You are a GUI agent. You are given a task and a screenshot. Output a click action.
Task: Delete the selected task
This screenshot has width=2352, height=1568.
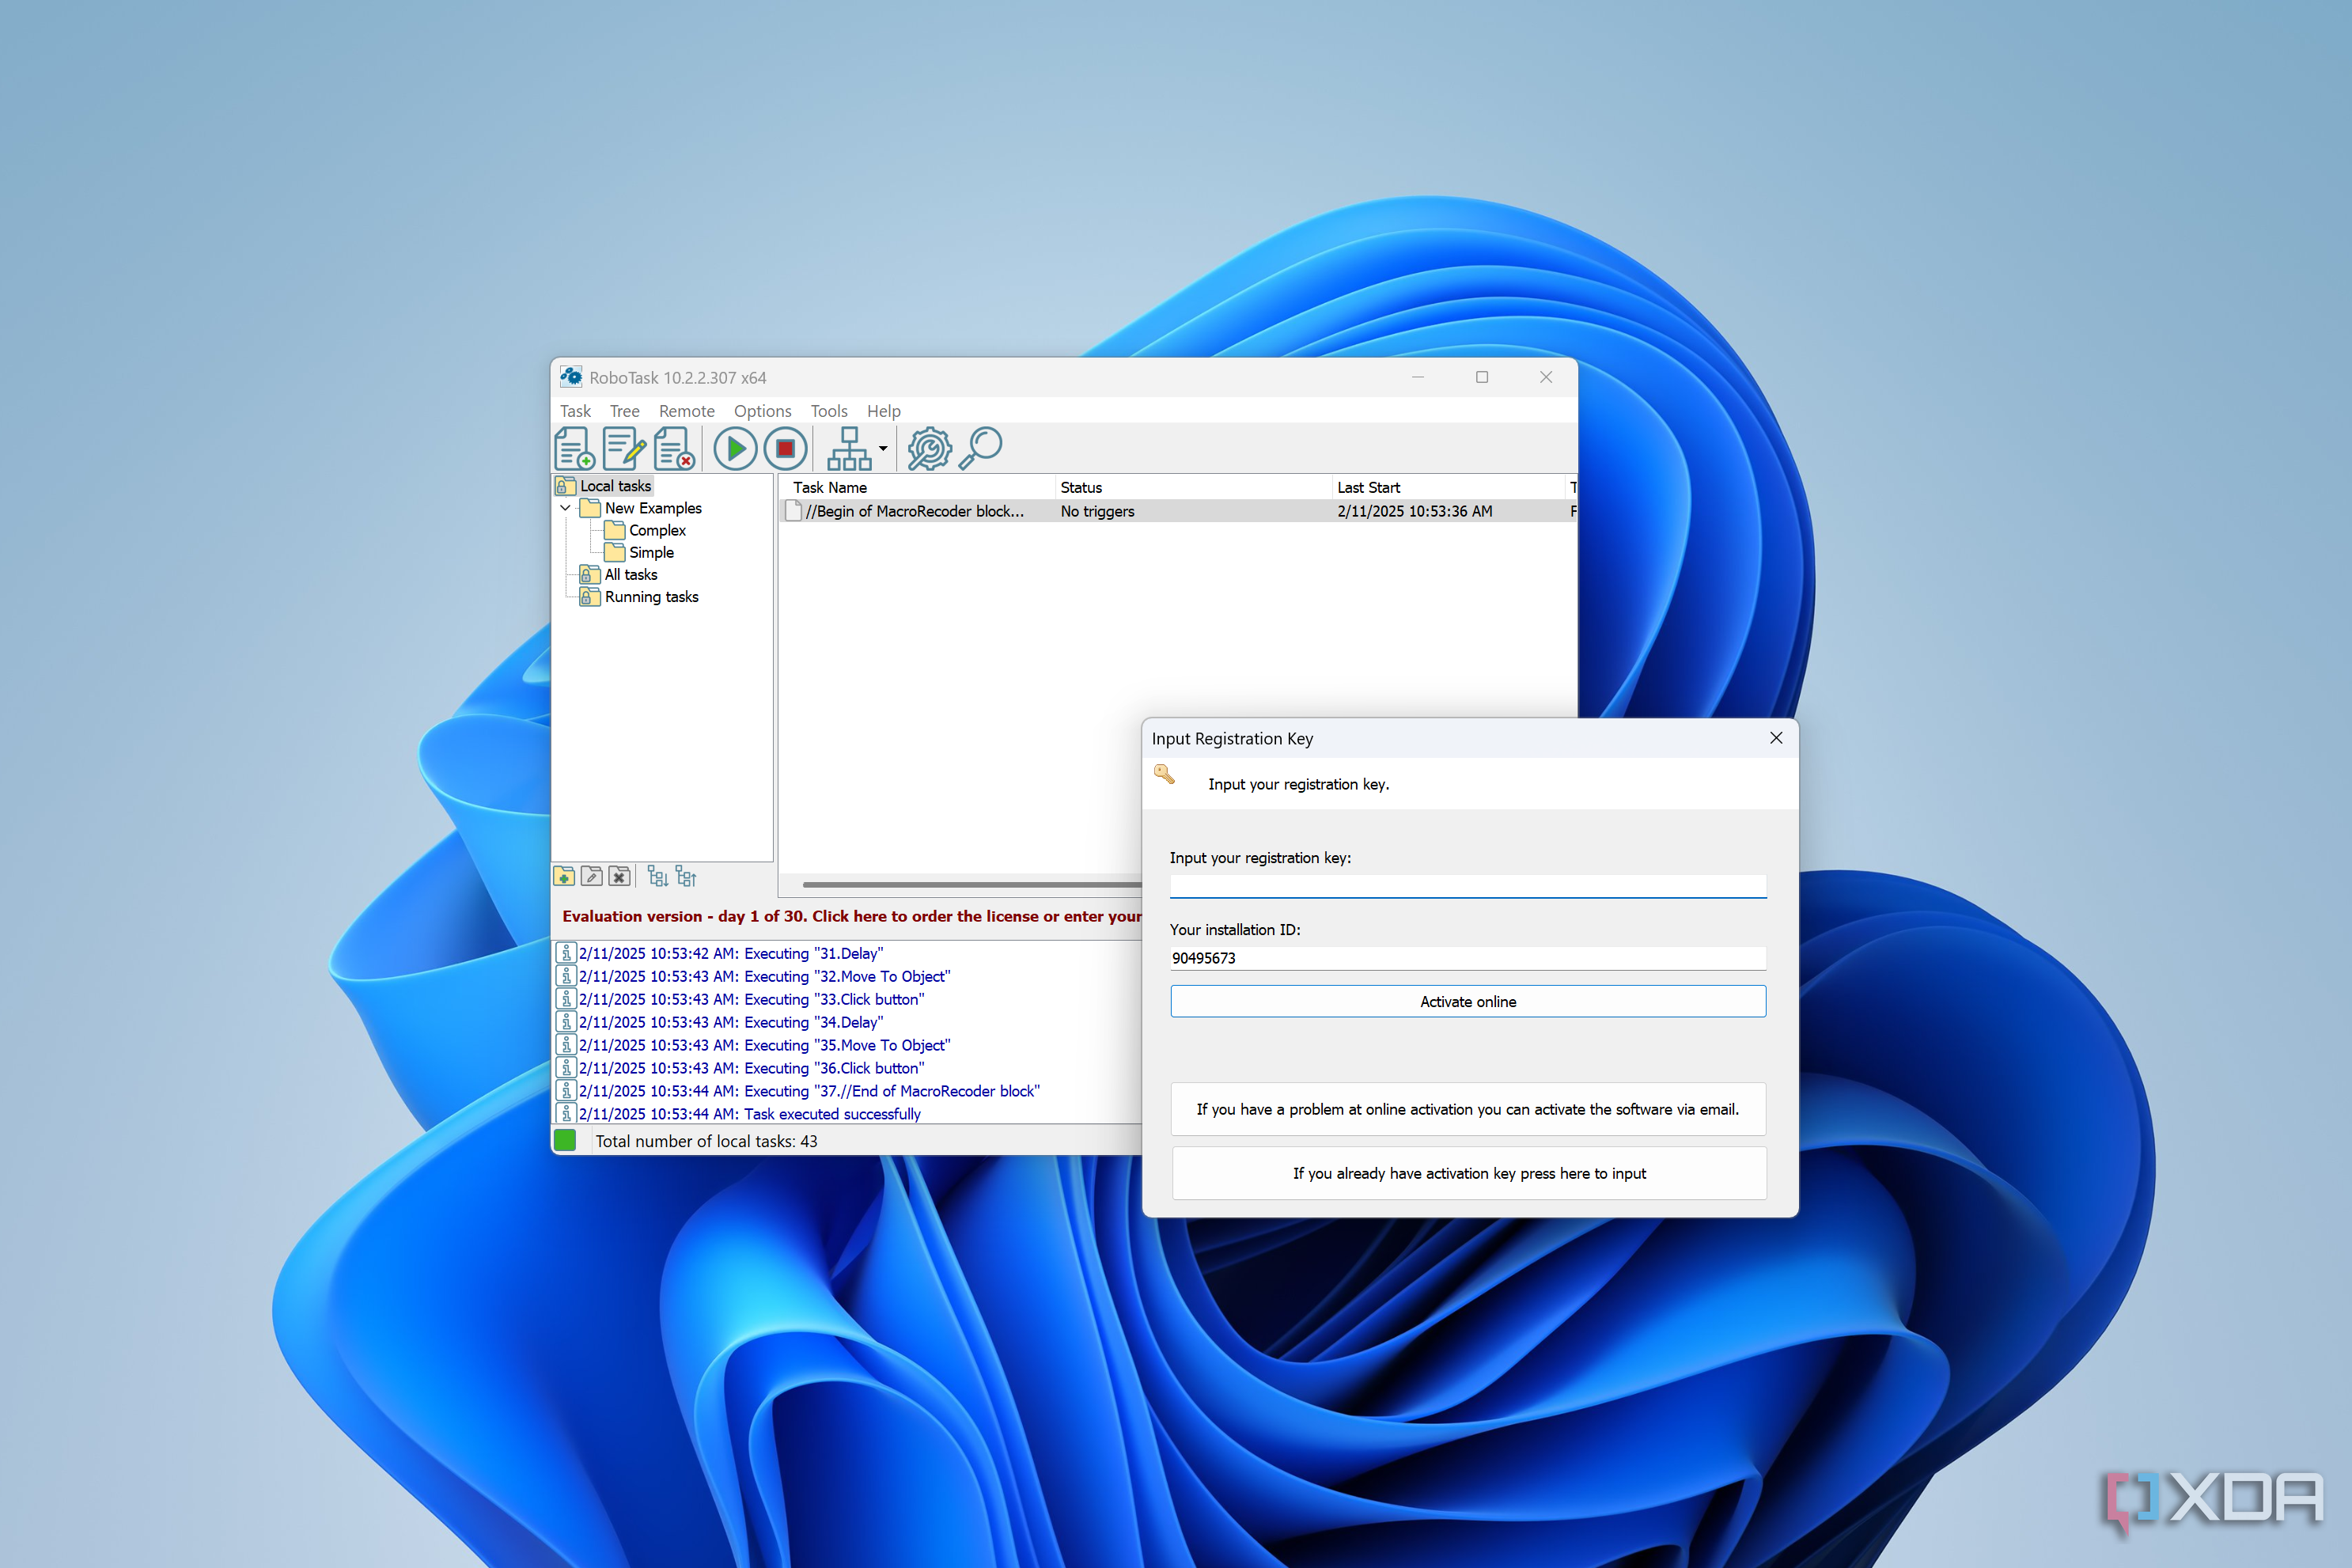pyautogui.click(x=673, y=448)
